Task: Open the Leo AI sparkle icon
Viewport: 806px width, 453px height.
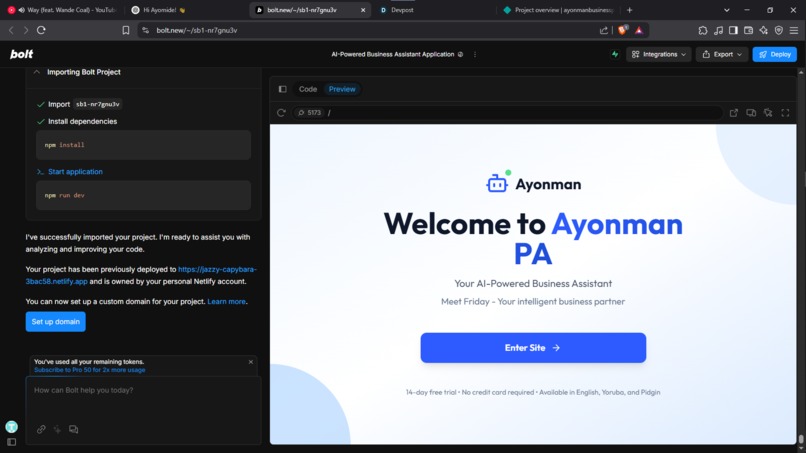Action: (764, 30)
